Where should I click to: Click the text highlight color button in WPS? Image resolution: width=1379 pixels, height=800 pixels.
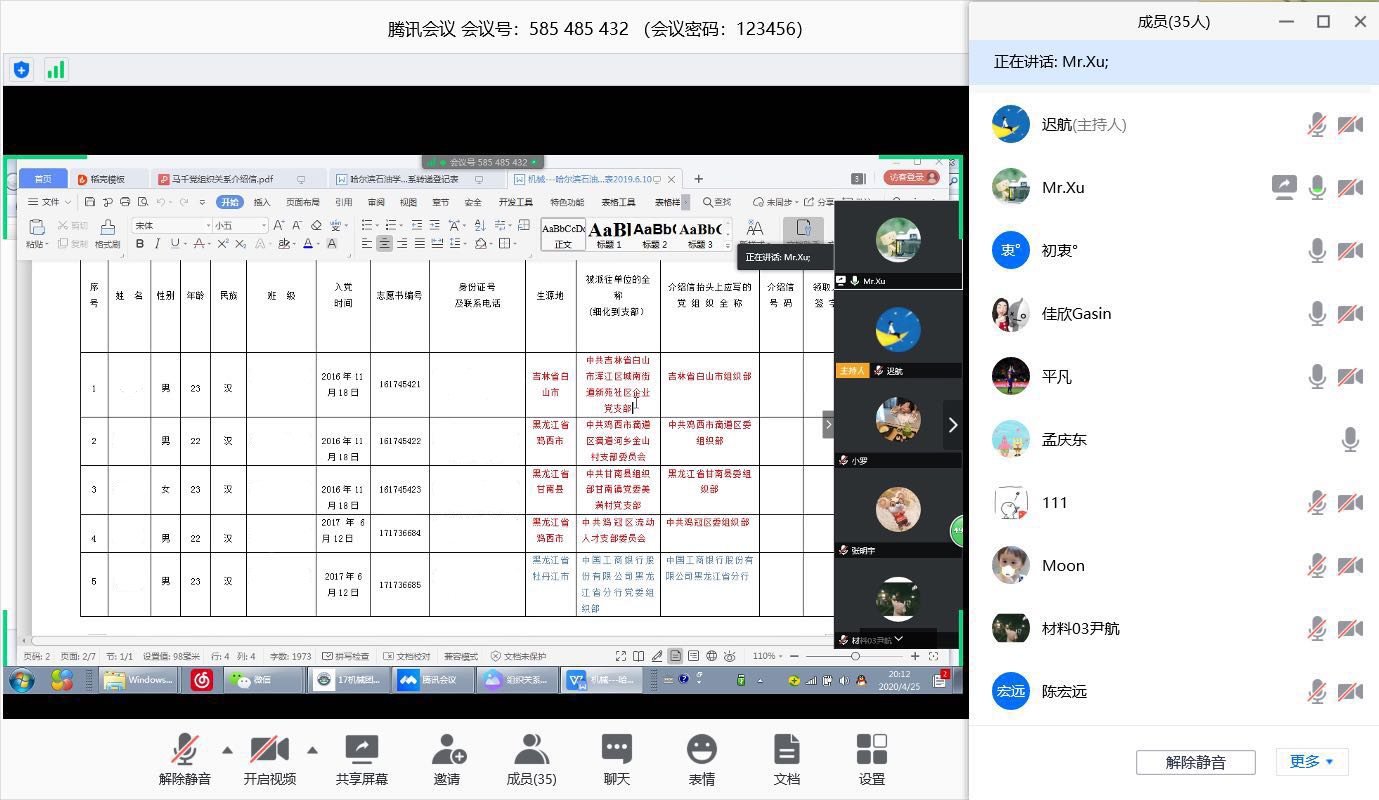284,243
